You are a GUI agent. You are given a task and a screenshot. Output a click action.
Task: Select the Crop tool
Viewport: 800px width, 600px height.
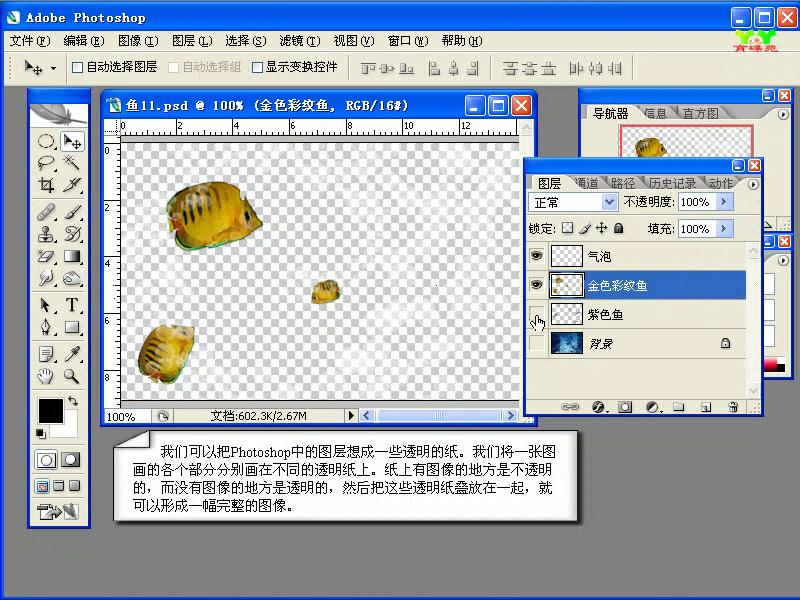coord(46,185)
